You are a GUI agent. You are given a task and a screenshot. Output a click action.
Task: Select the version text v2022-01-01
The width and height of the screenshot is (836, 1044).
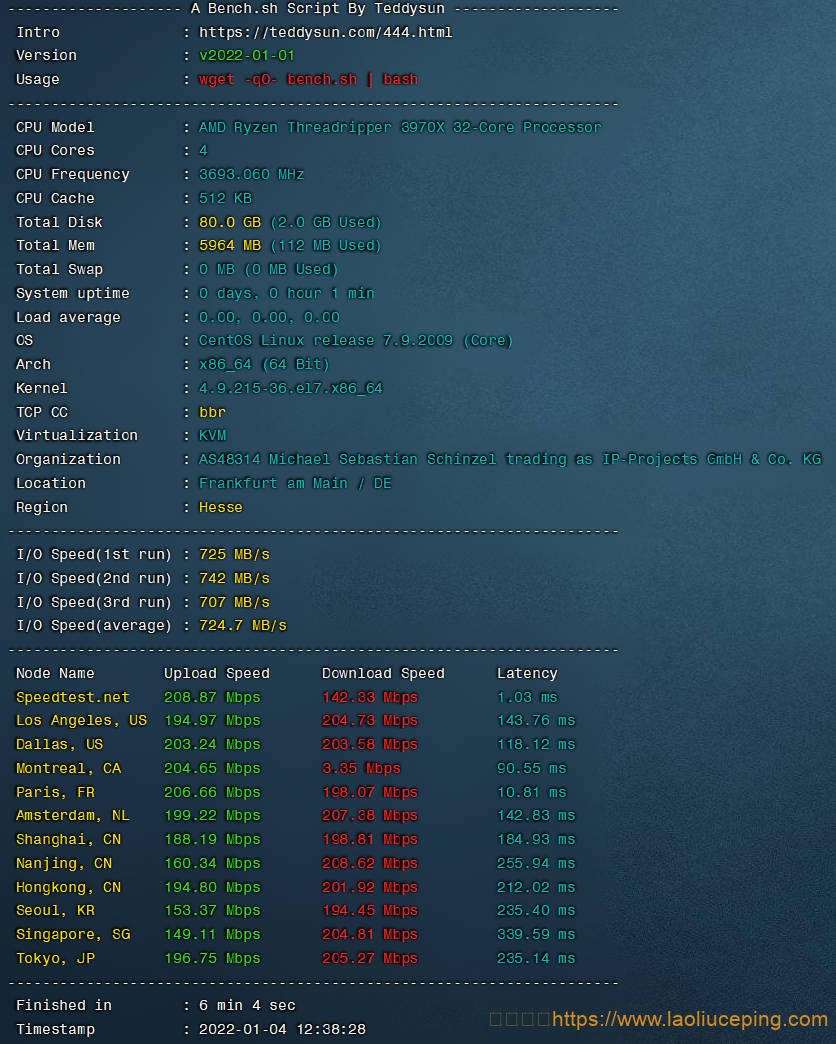tap(246, 55)
